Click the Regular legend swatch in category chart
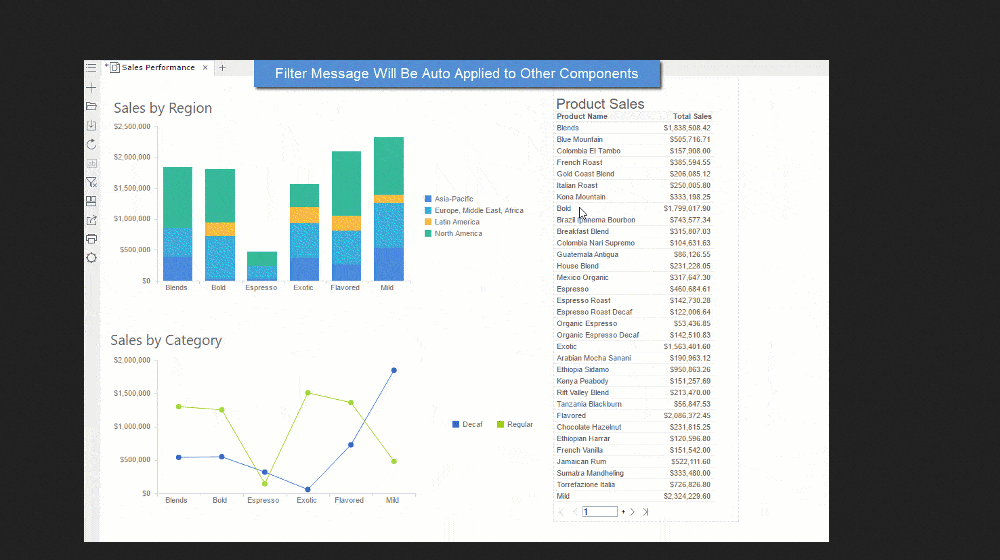Viewport: 1000px width, 560px height. pos(501,425)
